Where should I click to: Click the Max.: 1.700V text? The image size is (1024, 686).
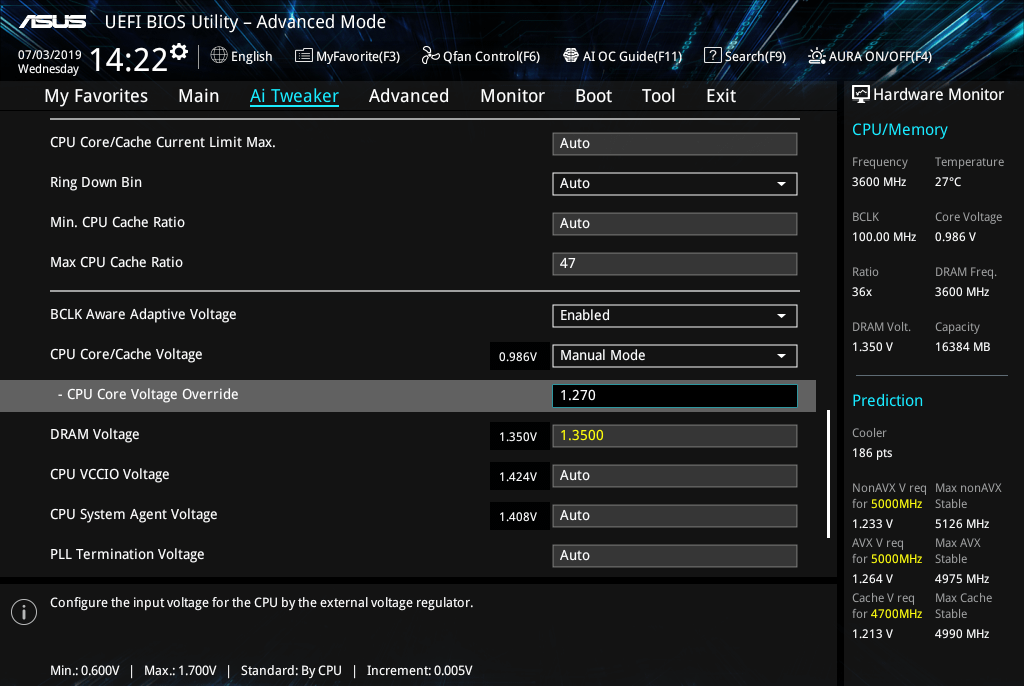click(180, 671)
